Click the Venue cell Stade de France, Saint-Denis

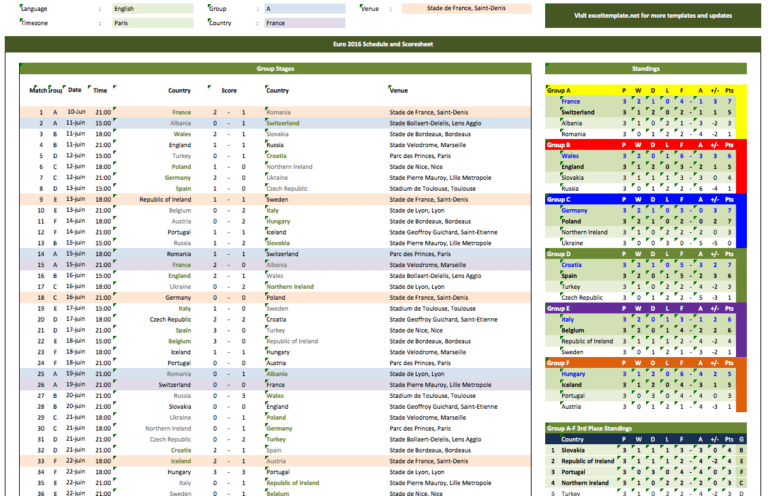(x=466, y=8)
